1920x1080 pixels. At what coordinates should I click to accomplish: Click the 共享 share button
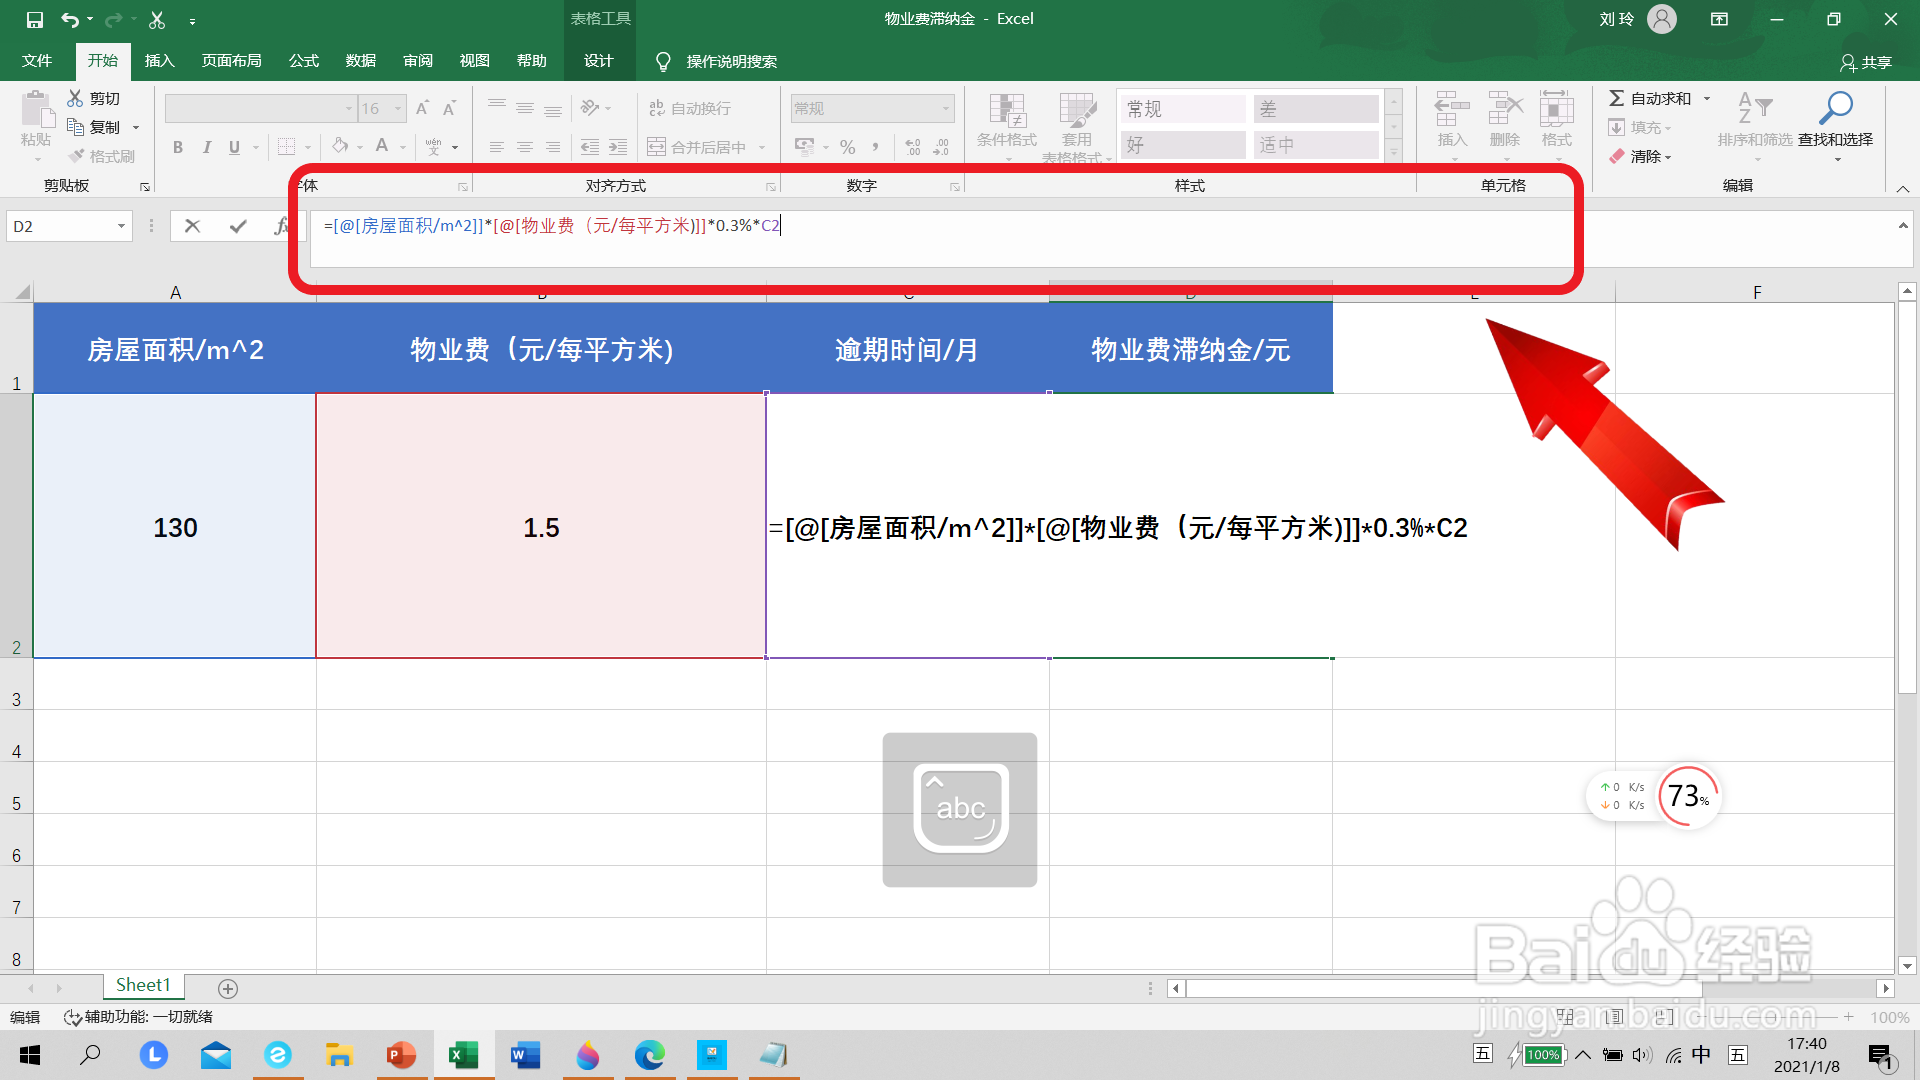coord(1866,62)
